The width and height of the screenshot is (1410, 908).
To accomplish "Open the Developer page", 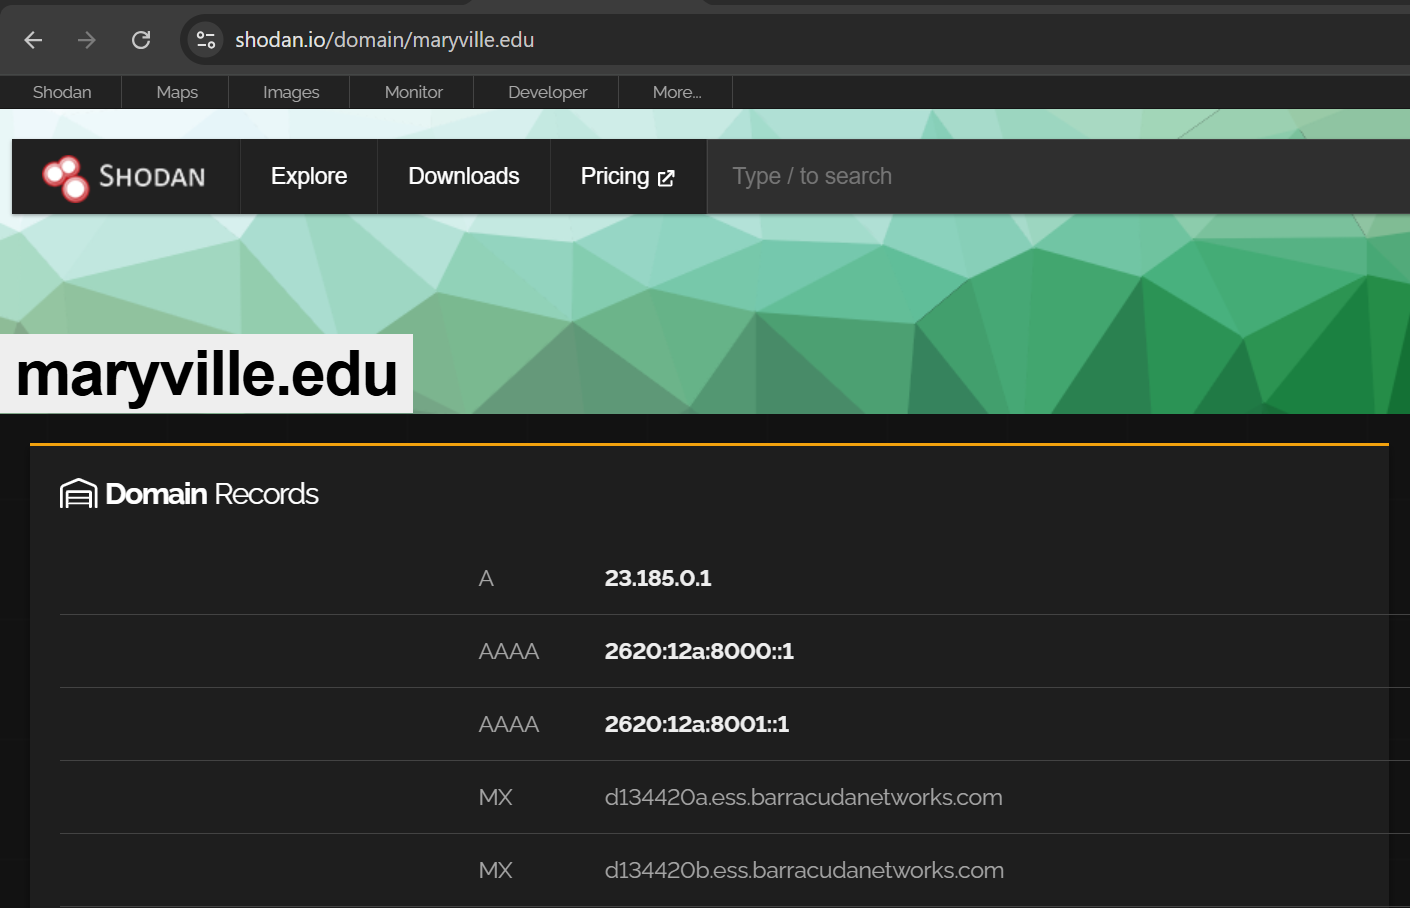I will (546, 92).
